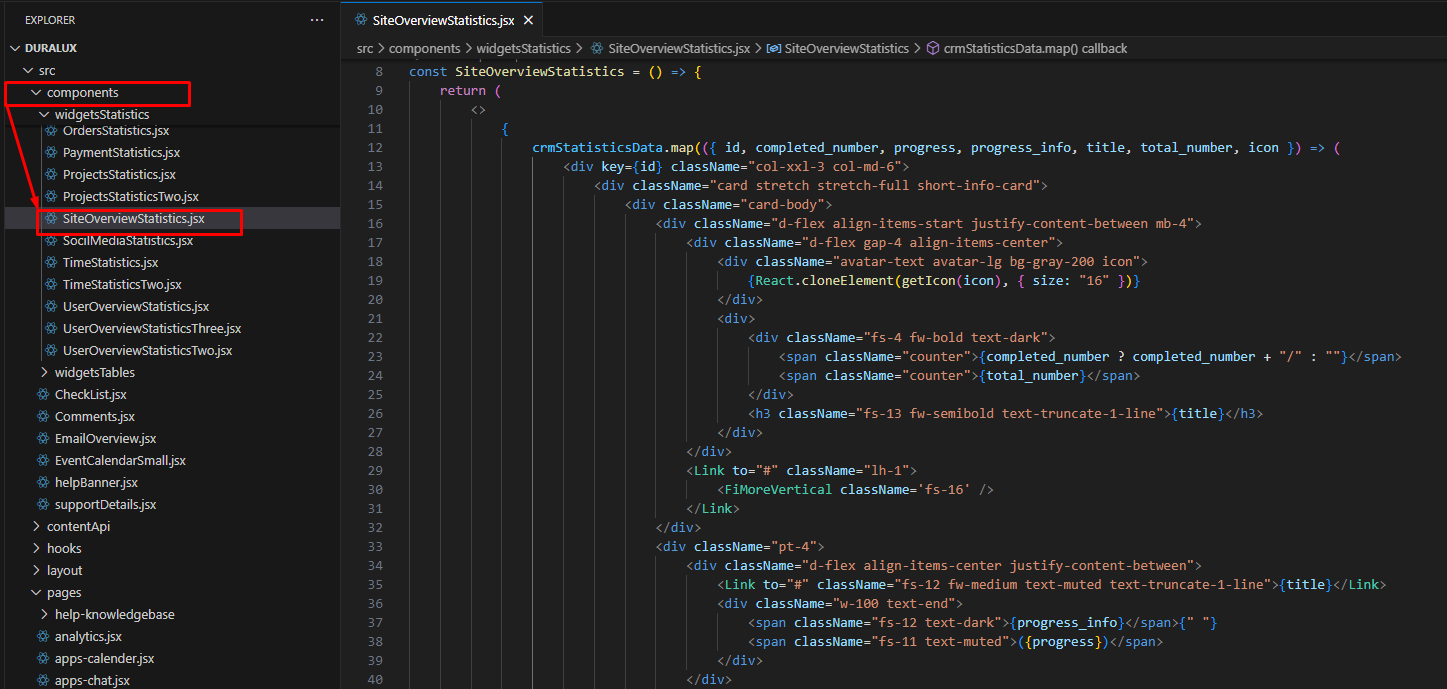Open apps-calender.jsx from the explorer
This screenshot has height=689, width=1447.
pyautogui.click(x=104, y=659)
